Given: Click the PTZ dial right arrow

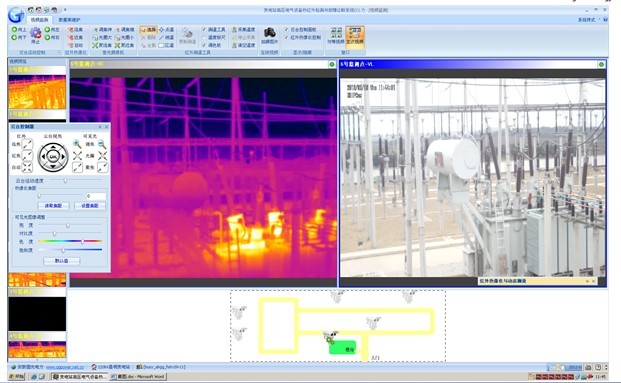Looking at the screenshot, I should tap(63, 157).
